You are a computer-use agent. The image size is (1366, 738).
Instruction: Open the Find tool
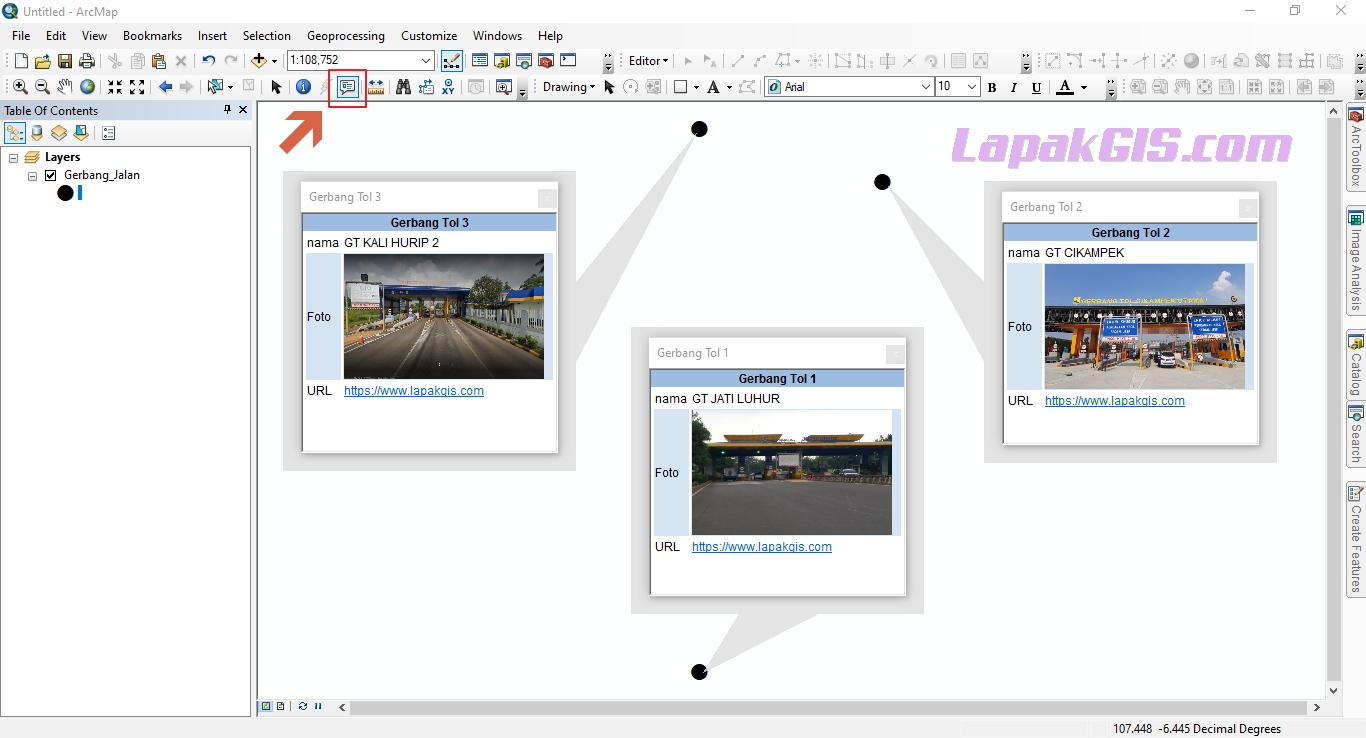(x=403, y=86)
